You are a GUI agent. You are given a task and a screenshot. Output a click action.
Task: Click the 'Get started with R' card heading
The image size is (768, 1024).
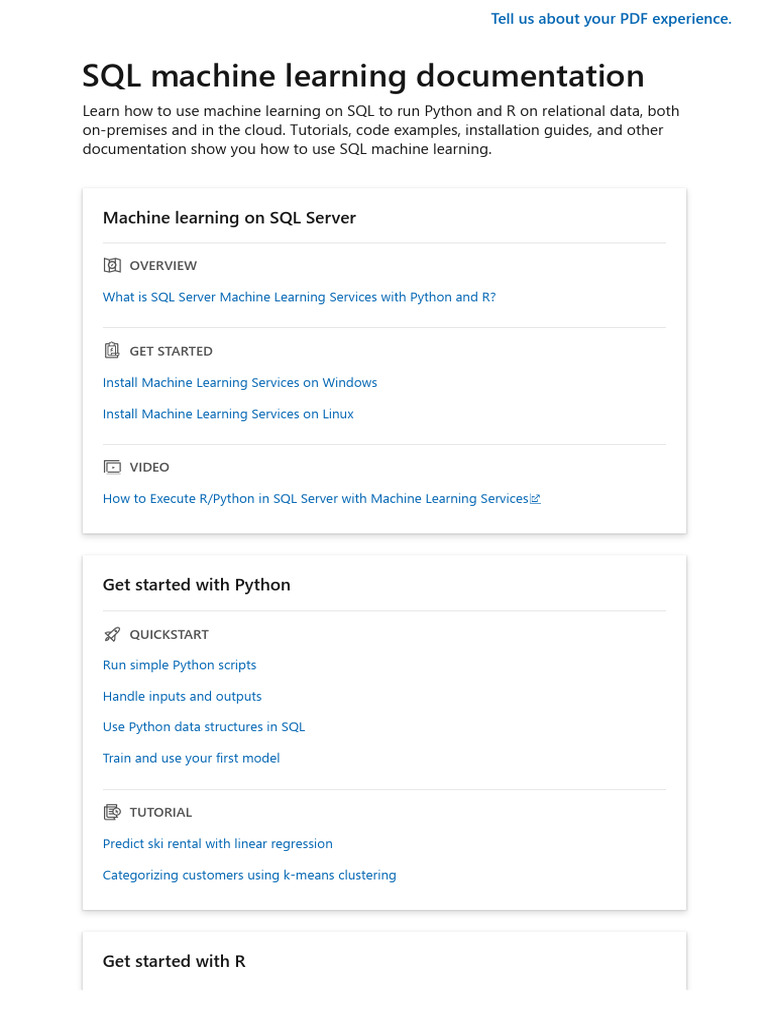174,961
